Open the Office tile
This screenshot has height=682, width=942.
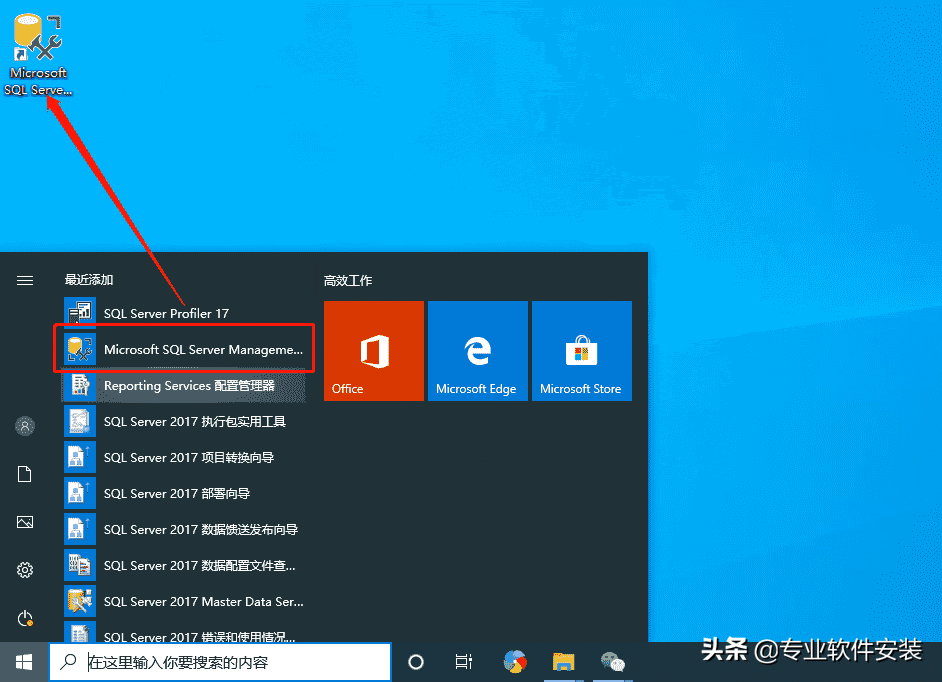click(x=374, y=351)
